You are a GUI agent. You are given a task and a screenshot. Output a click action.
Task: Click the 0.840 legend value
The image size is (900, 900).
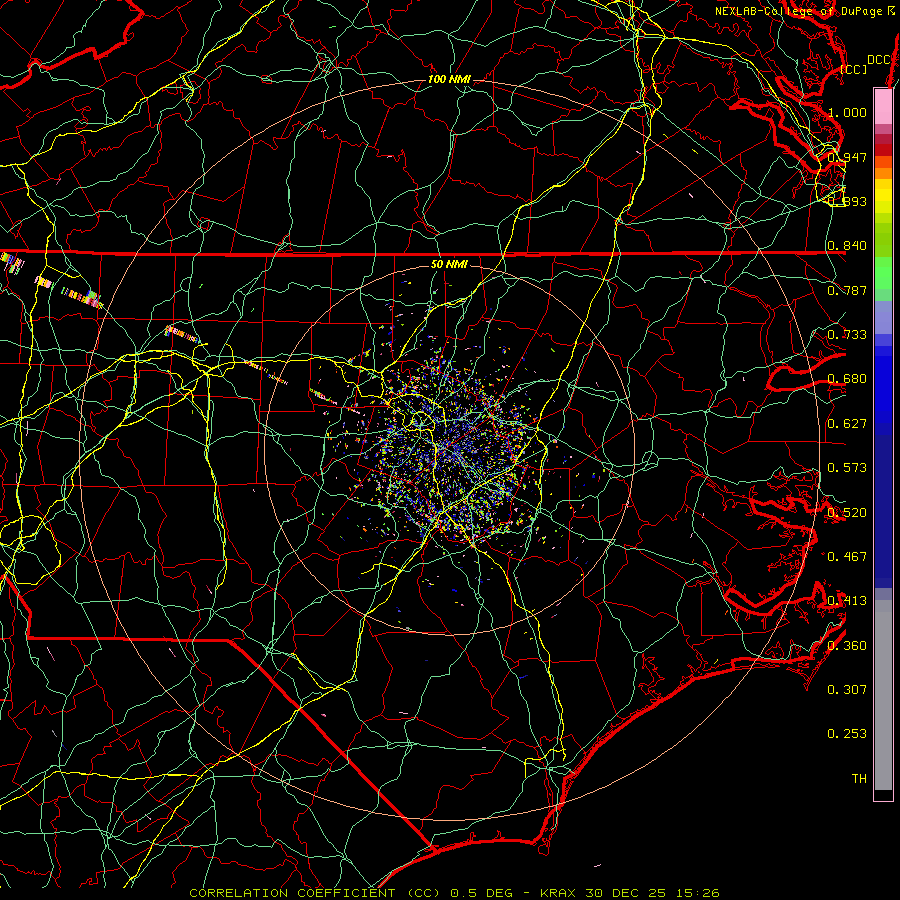pyautogui.click(x=847, y=246)
